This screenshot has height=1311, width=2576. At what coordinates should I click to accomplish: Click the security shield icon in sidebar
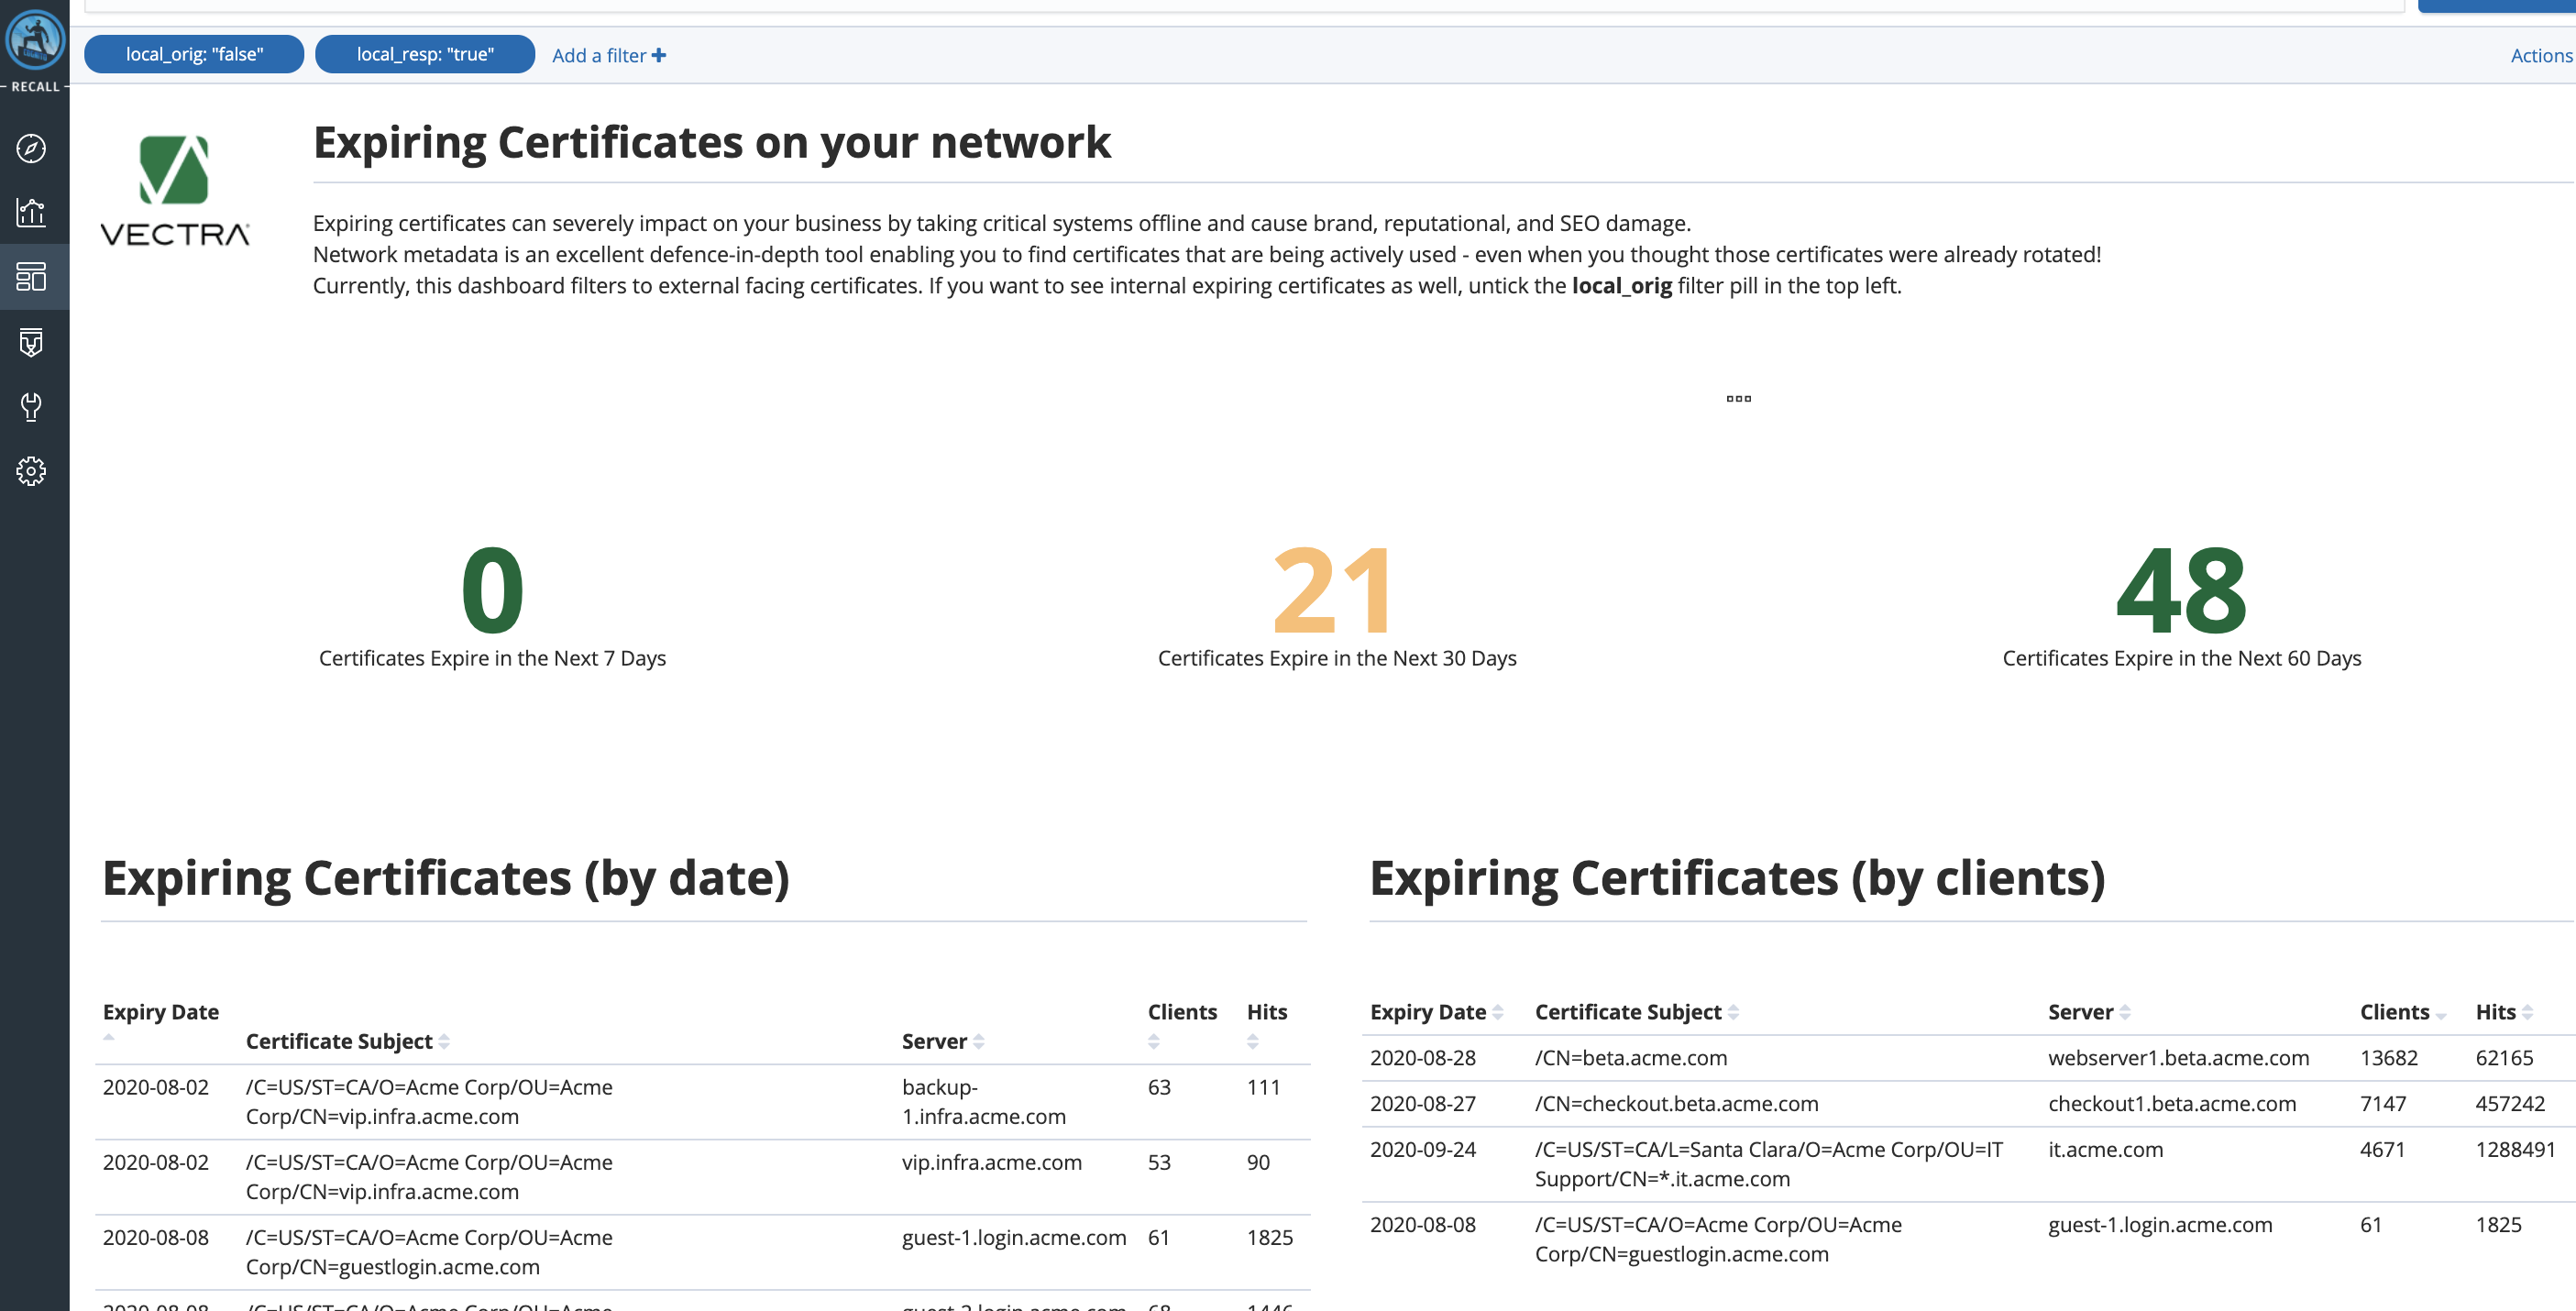(31, 343)
